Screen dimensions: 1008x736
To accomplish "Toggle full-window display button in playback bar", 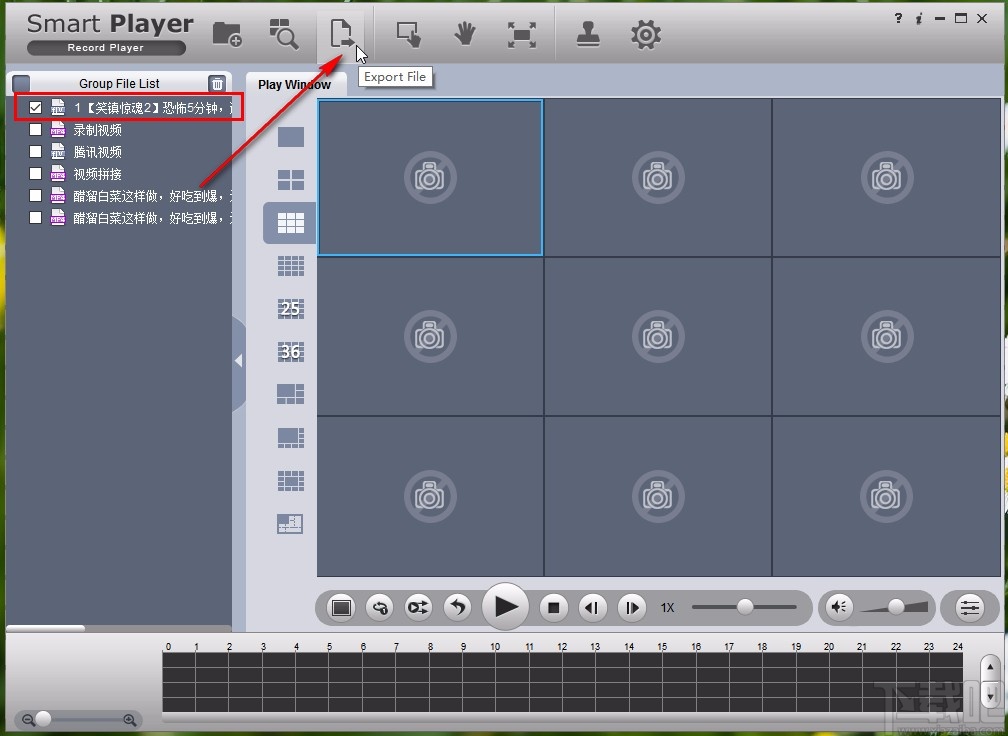I will 341,607.
